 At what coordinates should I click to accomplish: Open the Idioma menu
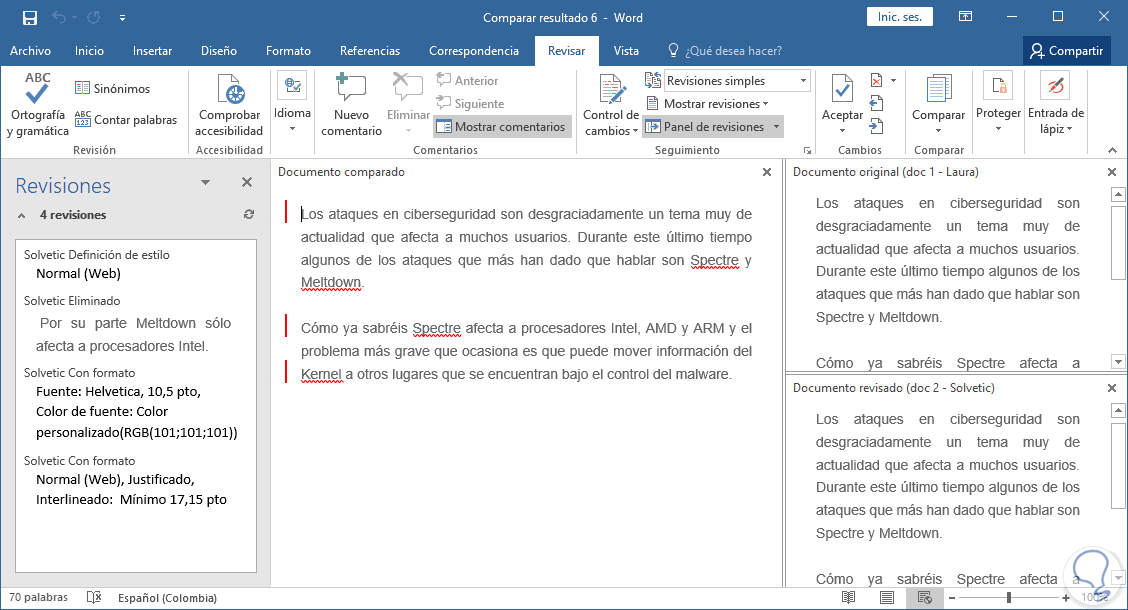(x=292, y=103)
